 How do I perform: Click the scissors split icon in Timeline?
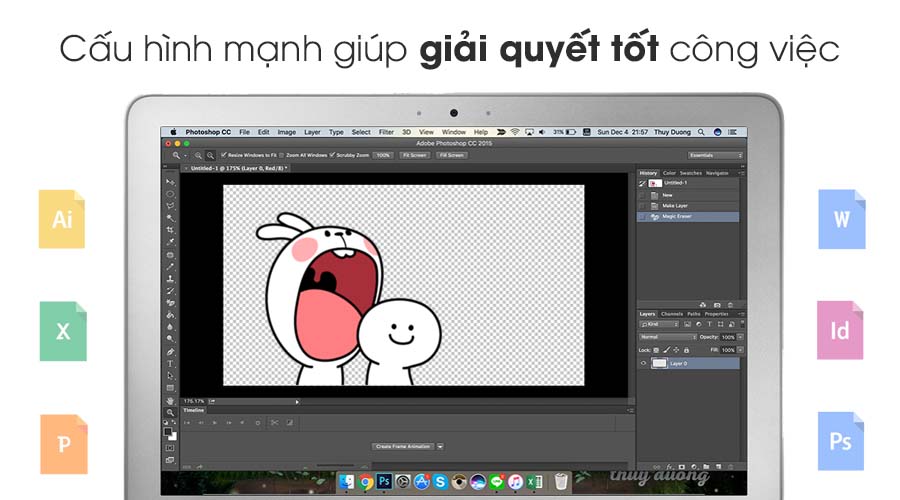(x=274, y=423)
